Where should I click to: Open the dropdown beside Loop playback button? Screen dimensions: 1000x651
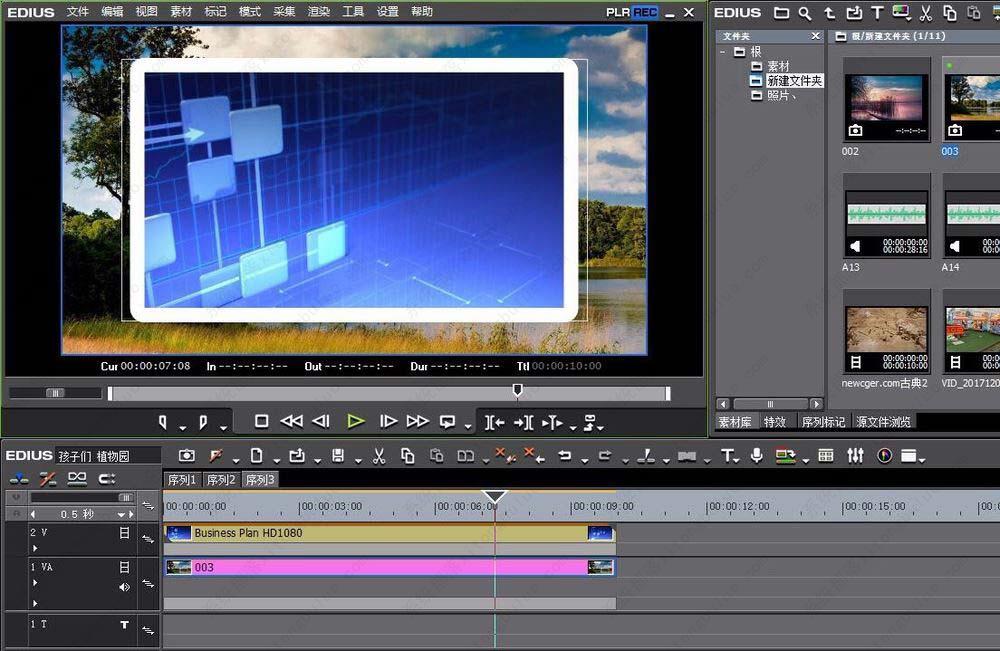pyautogui.click(x=468, y=427)
